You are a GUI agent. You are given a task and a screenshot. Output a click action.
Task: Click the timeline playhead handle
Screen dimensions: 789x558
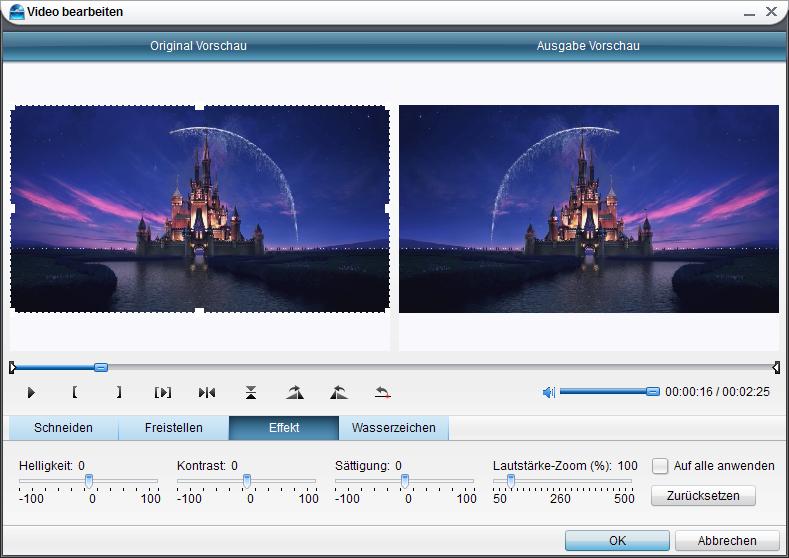[100, 368]
